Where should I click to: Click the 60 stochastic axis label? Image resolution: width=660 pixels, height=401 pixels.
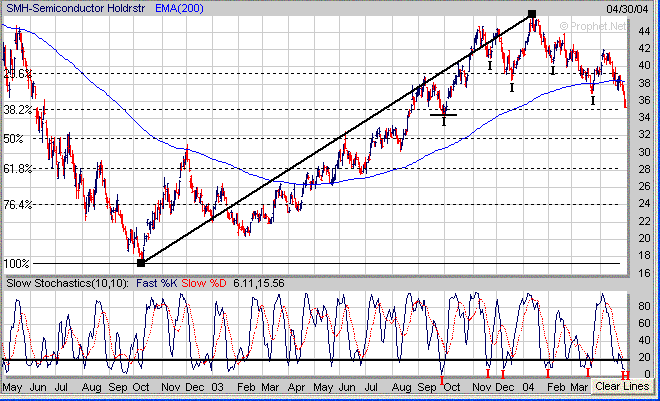tap(644, 323)
